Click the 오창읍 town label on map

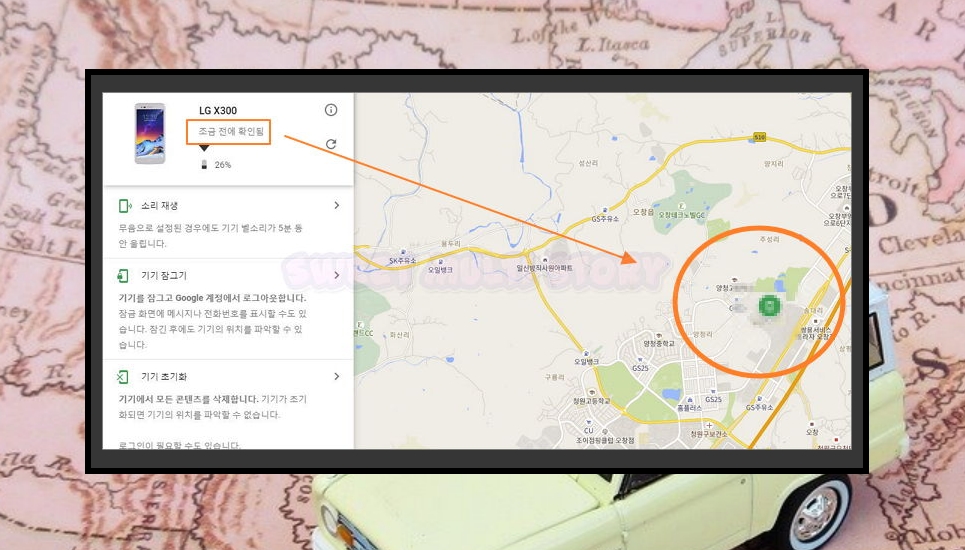click(x=643, y=212)
